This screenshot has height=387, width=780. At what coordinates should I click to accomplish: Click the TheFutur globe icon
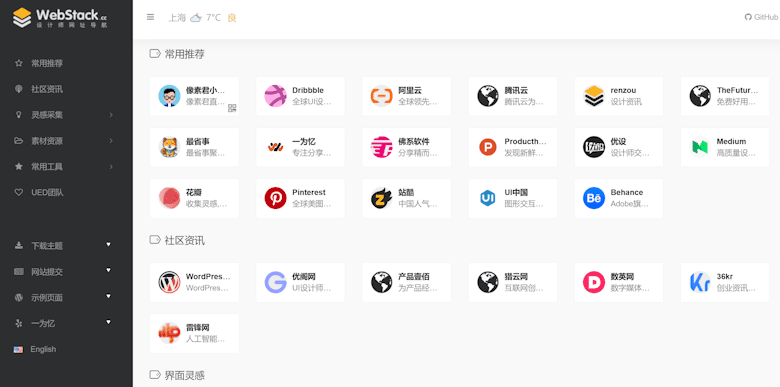point(700,96)
